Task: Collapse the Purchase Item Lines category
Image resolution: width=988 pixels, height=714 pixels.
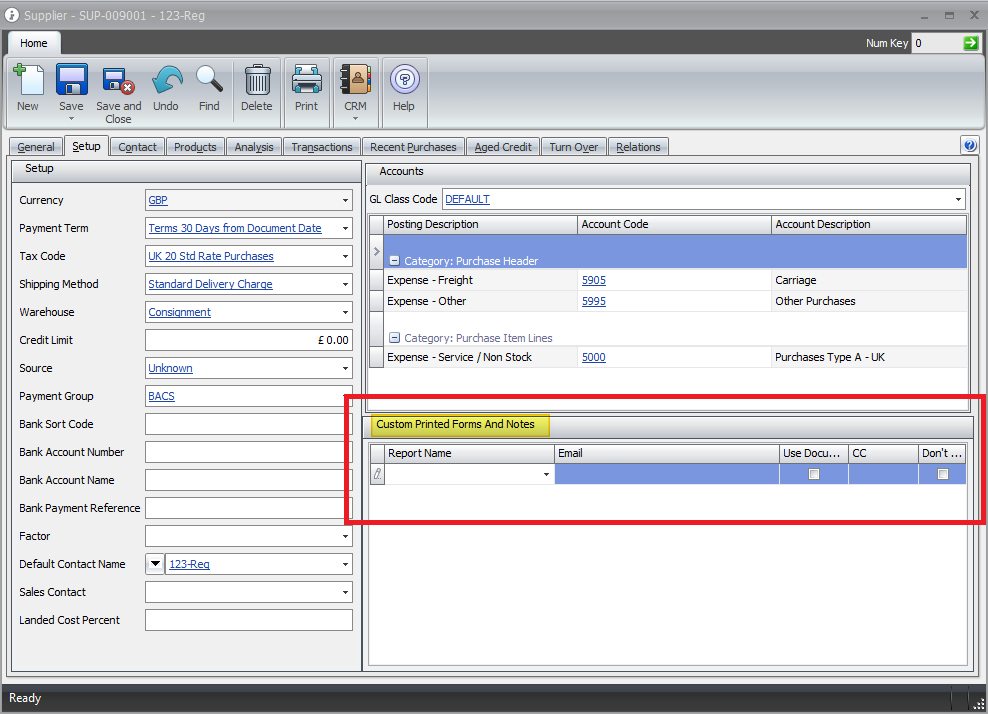Action: (395, 338)
